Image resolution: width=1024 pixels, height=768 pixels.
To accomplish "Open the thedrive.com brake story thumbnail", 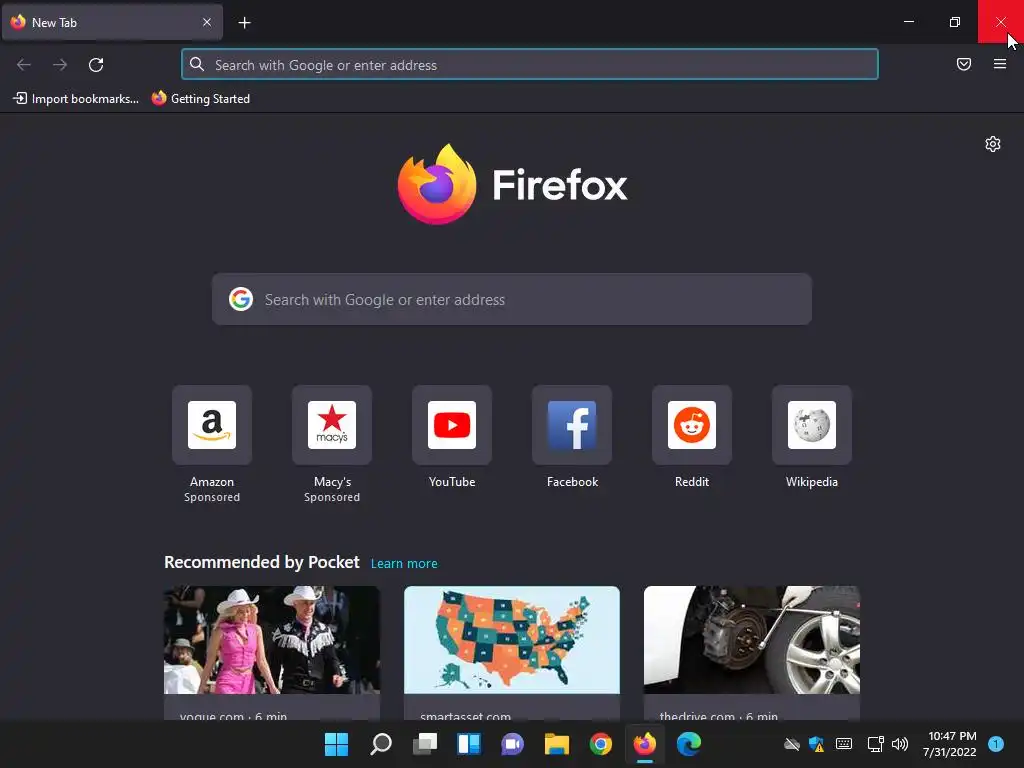I will 752,639.
